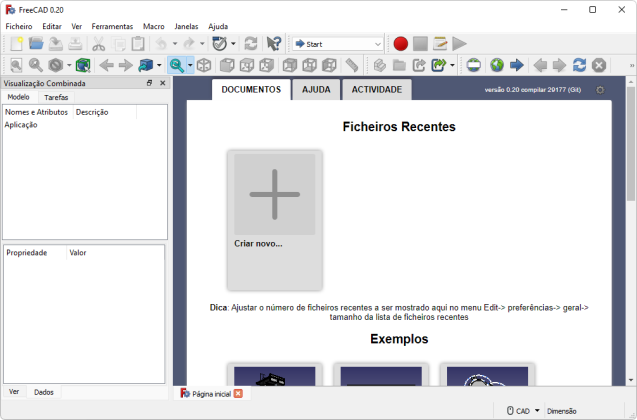Image resolution: width=637 pixels, height=420 pixels.
Task: Open the macros dialog icon
Action: (439, 44)
